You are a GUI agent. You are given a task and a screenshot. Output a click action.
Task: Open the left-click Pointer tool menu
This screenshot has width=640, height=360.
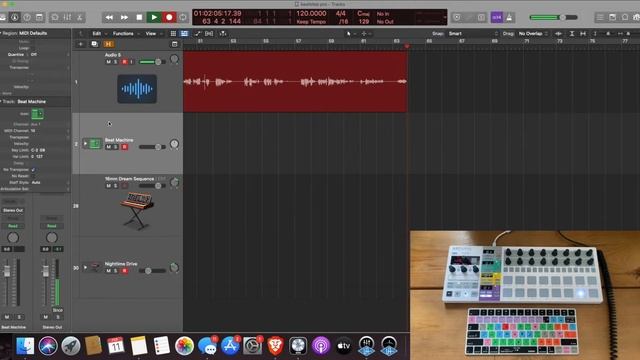(x=350, y=33)
